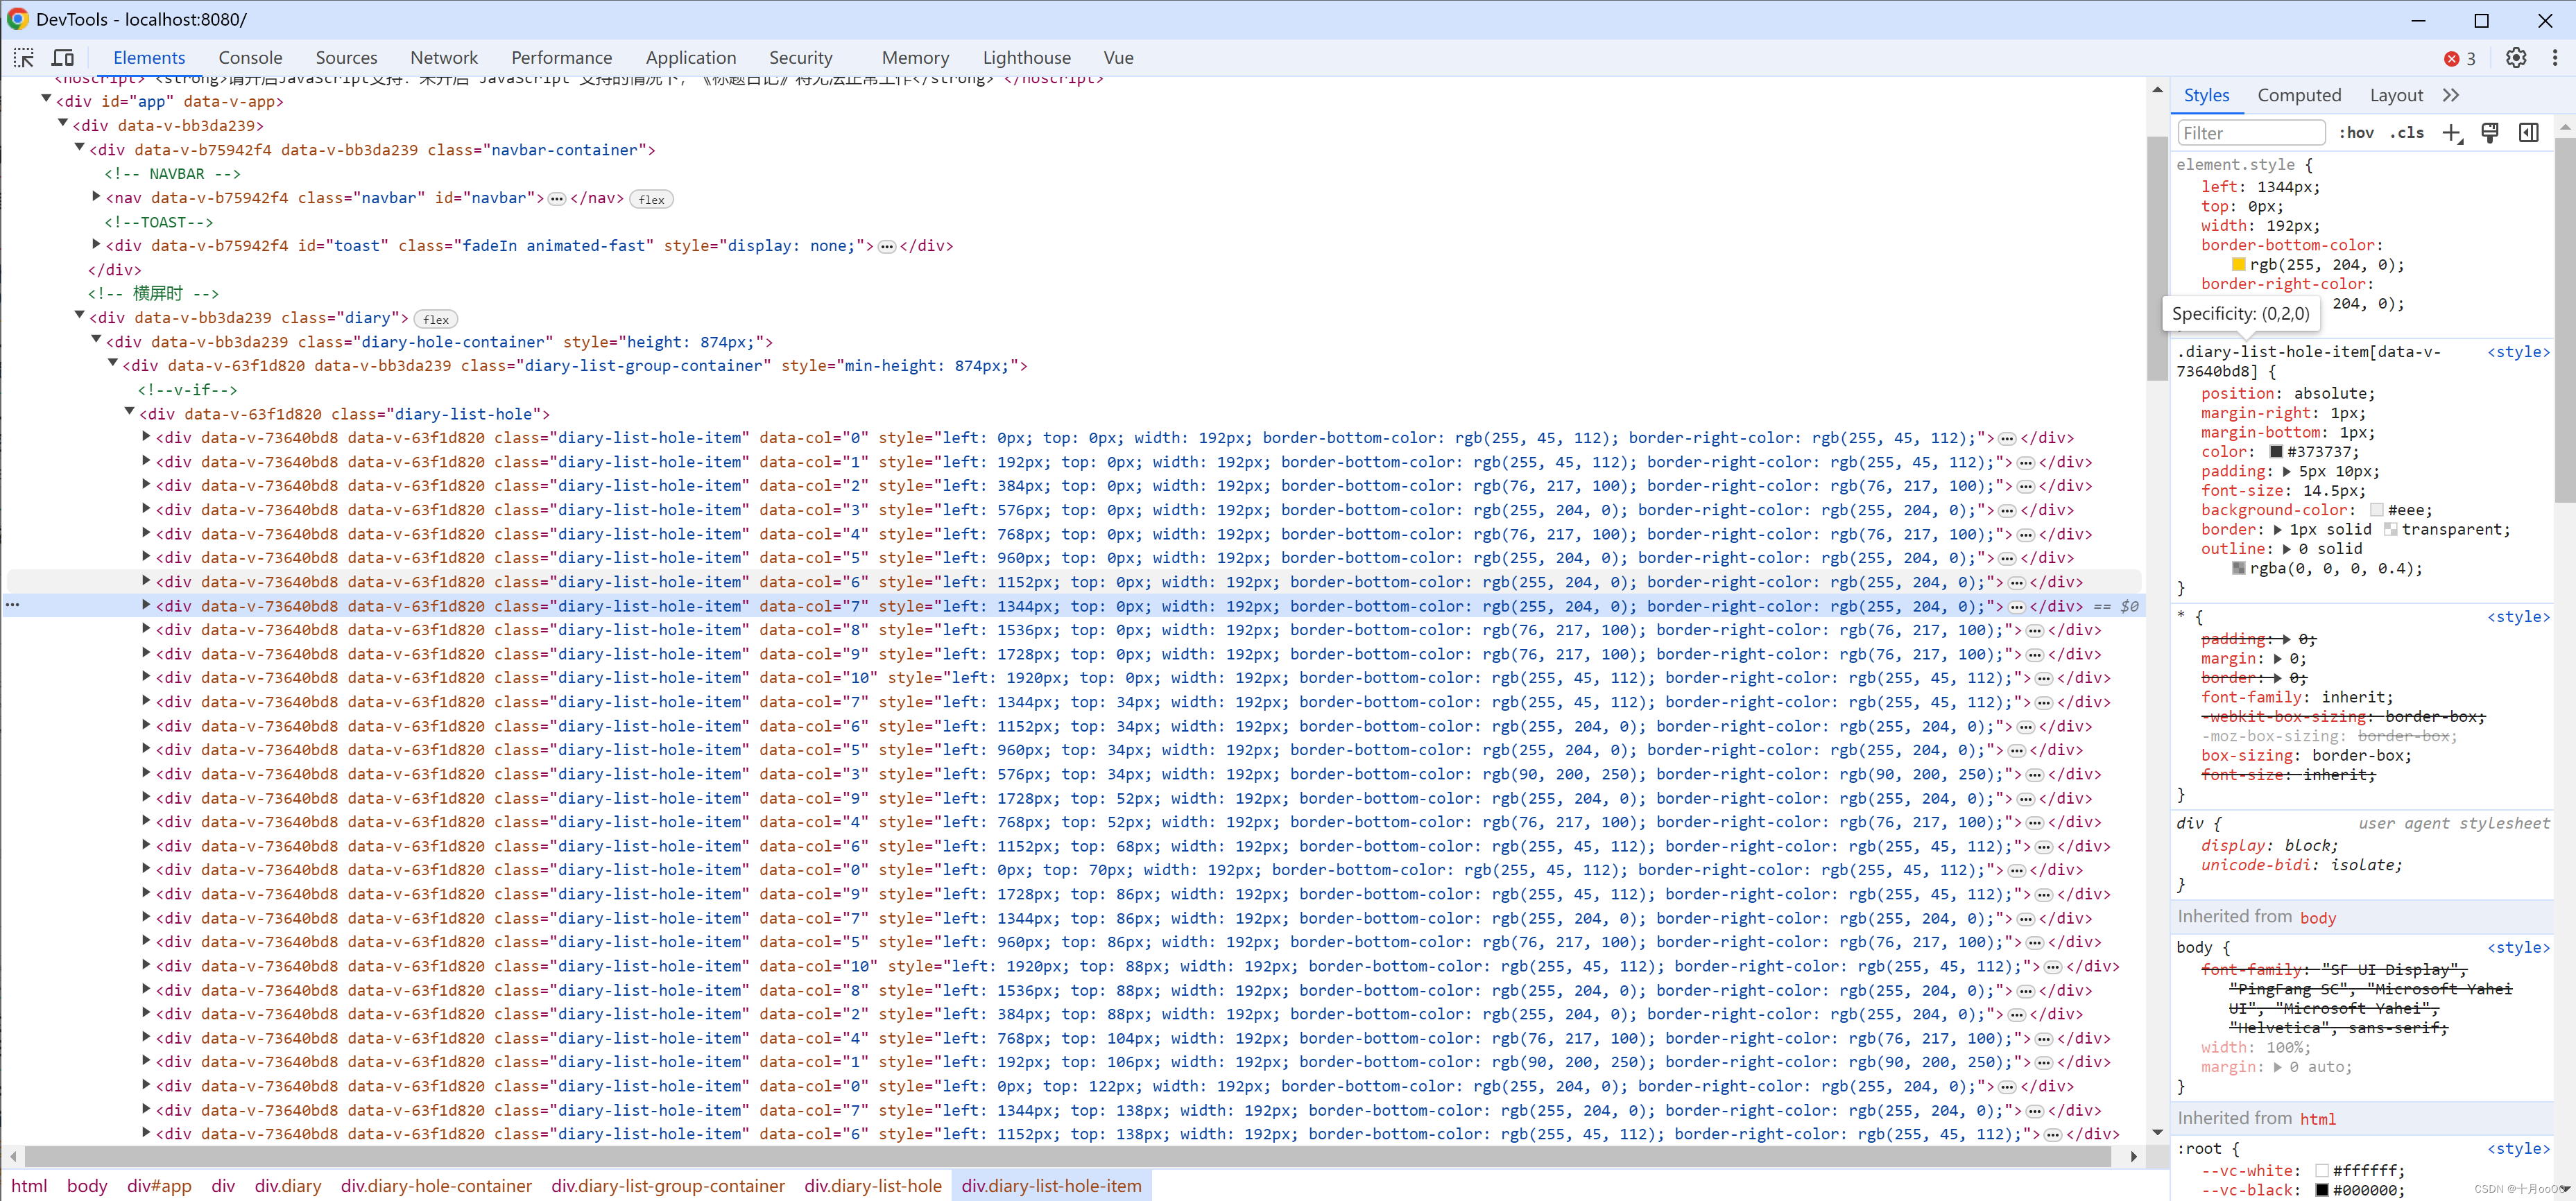Collapse the div class="diary" node
Viewport: 2576px width, 1201px height.
pos(79,315)
